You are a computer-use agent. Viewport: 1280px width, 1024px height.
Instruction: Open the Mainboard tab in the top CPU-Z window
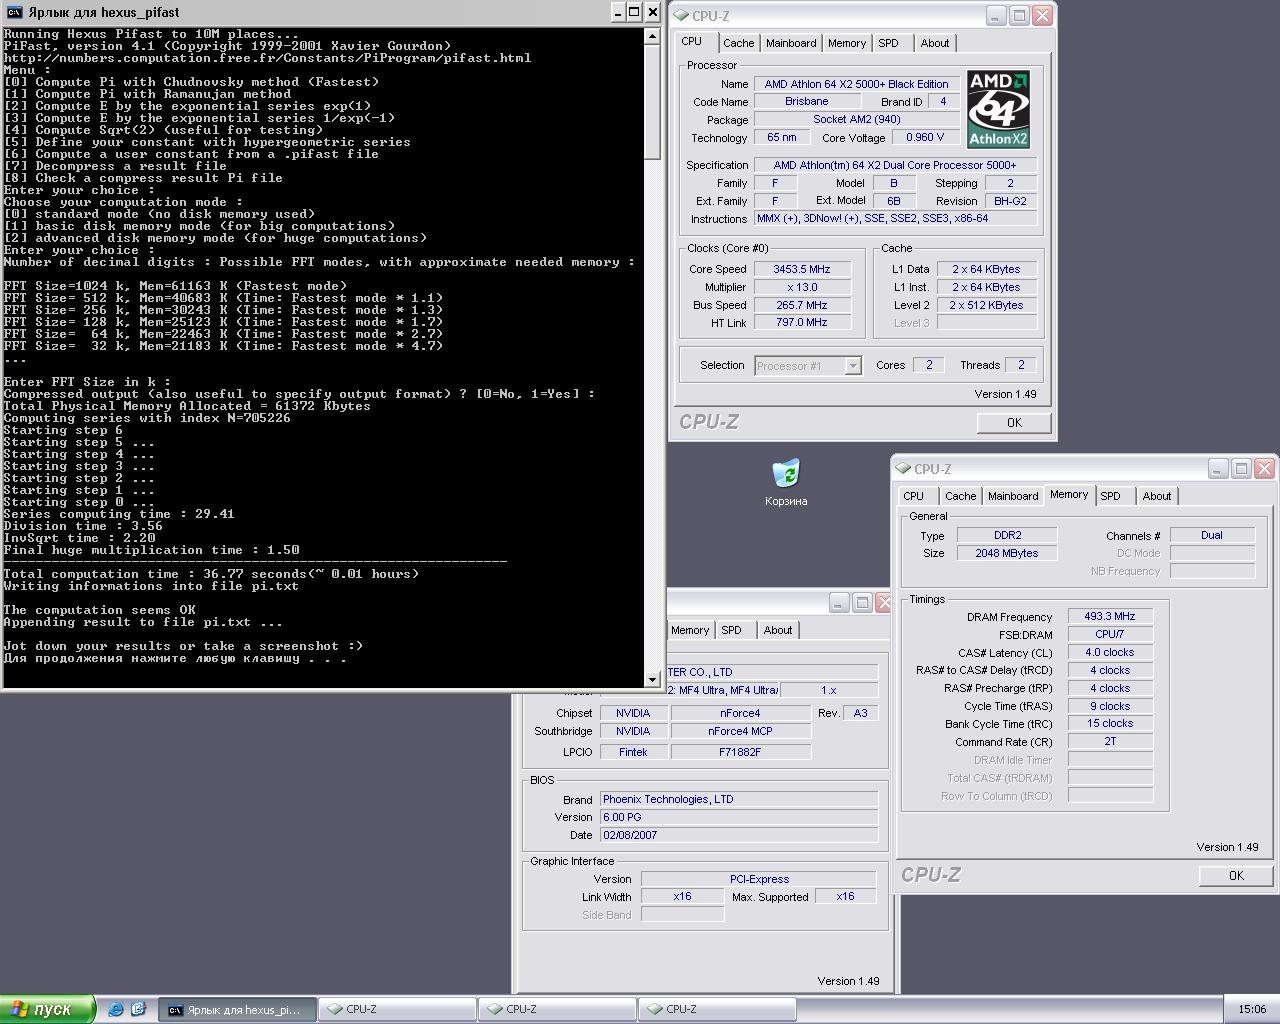point(791,43)
